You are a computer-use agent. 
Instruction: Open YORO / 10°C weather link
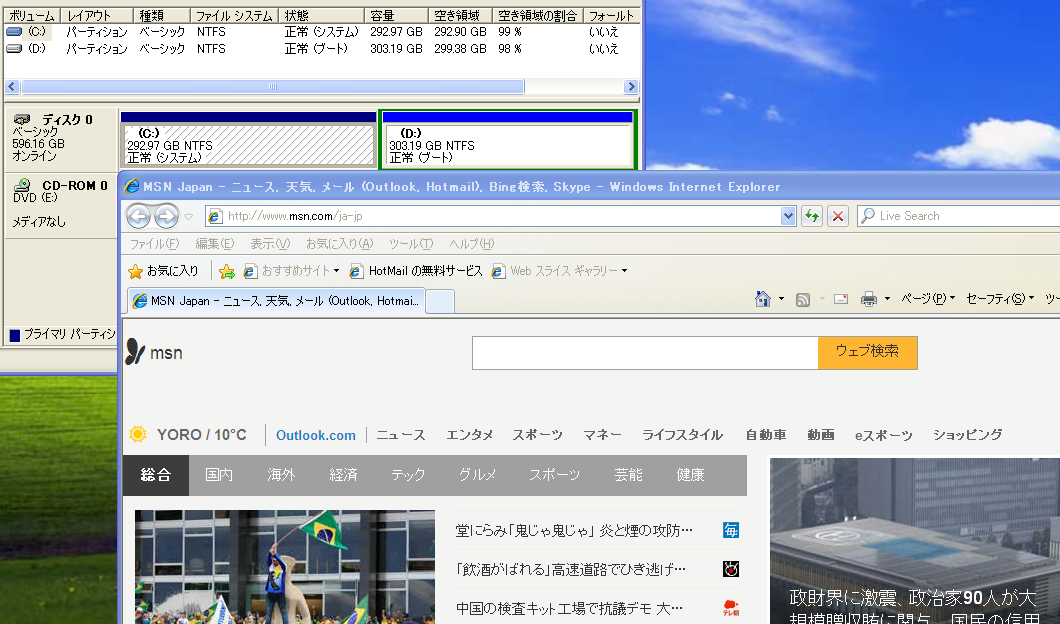pyautogui.click(x=201, y=435)
